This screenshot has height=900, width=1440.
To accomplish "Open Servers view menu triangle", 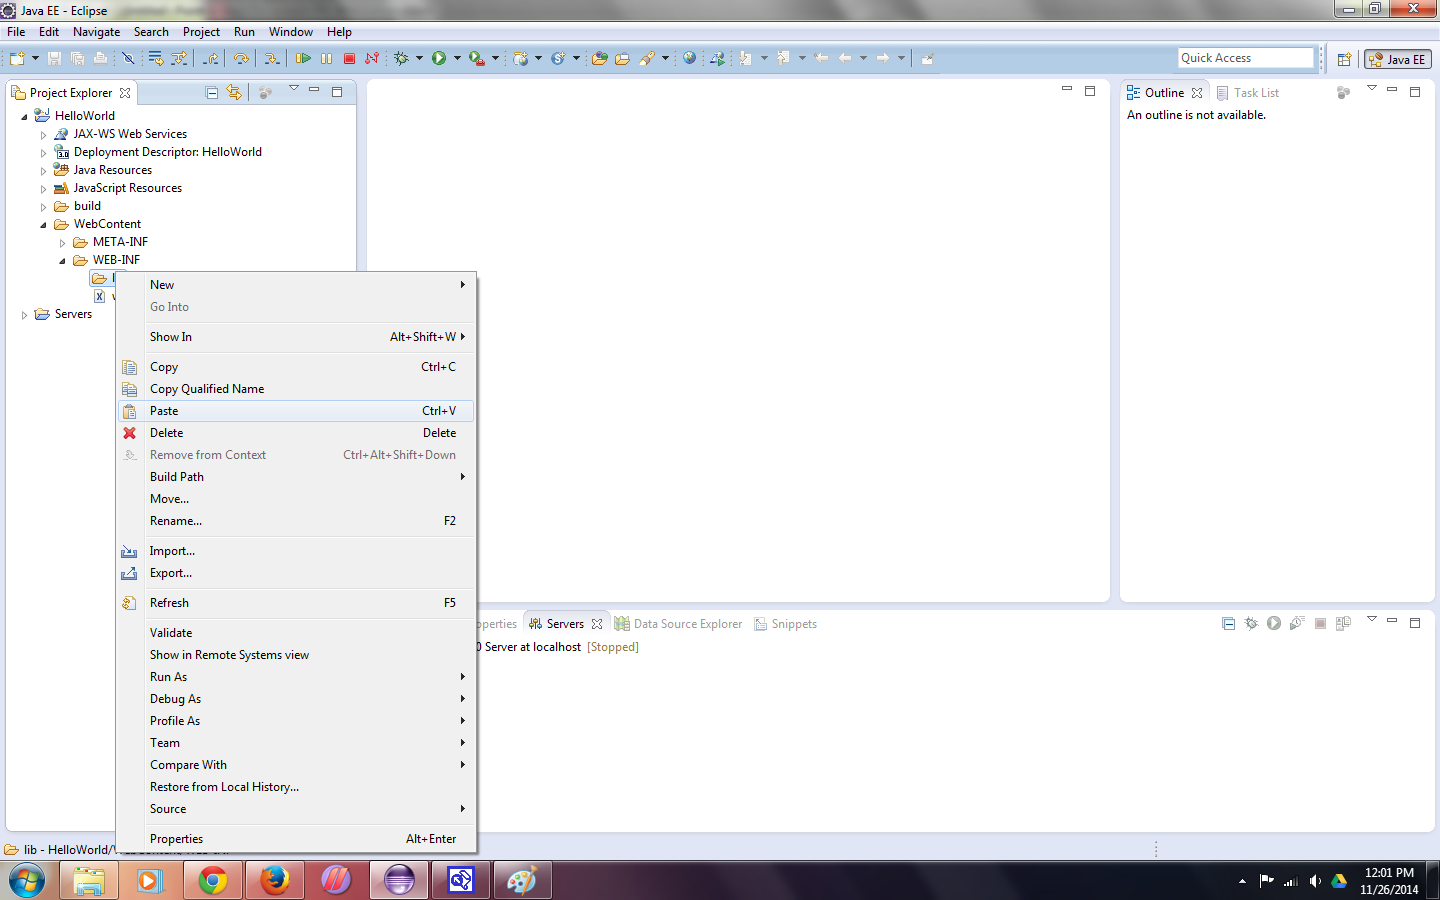I will pos(1372,620).
